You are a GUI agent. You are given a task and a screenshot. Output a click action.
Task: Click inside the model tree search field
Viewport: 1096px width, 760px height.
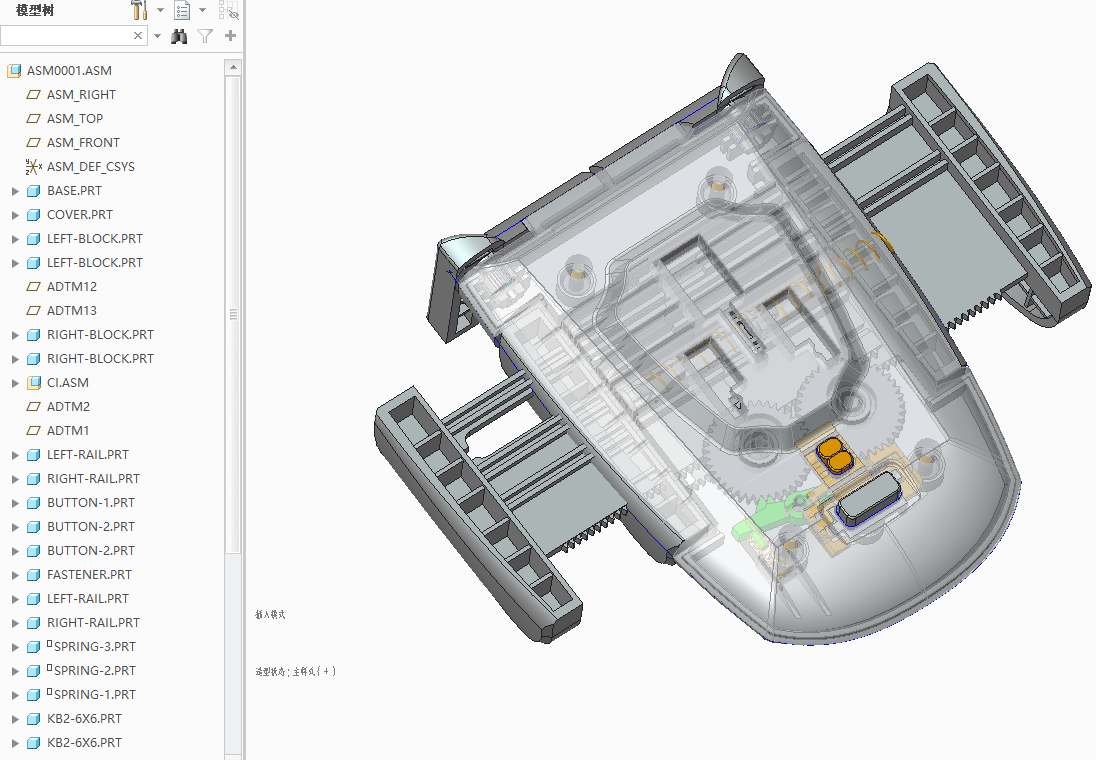click(65, 36)
